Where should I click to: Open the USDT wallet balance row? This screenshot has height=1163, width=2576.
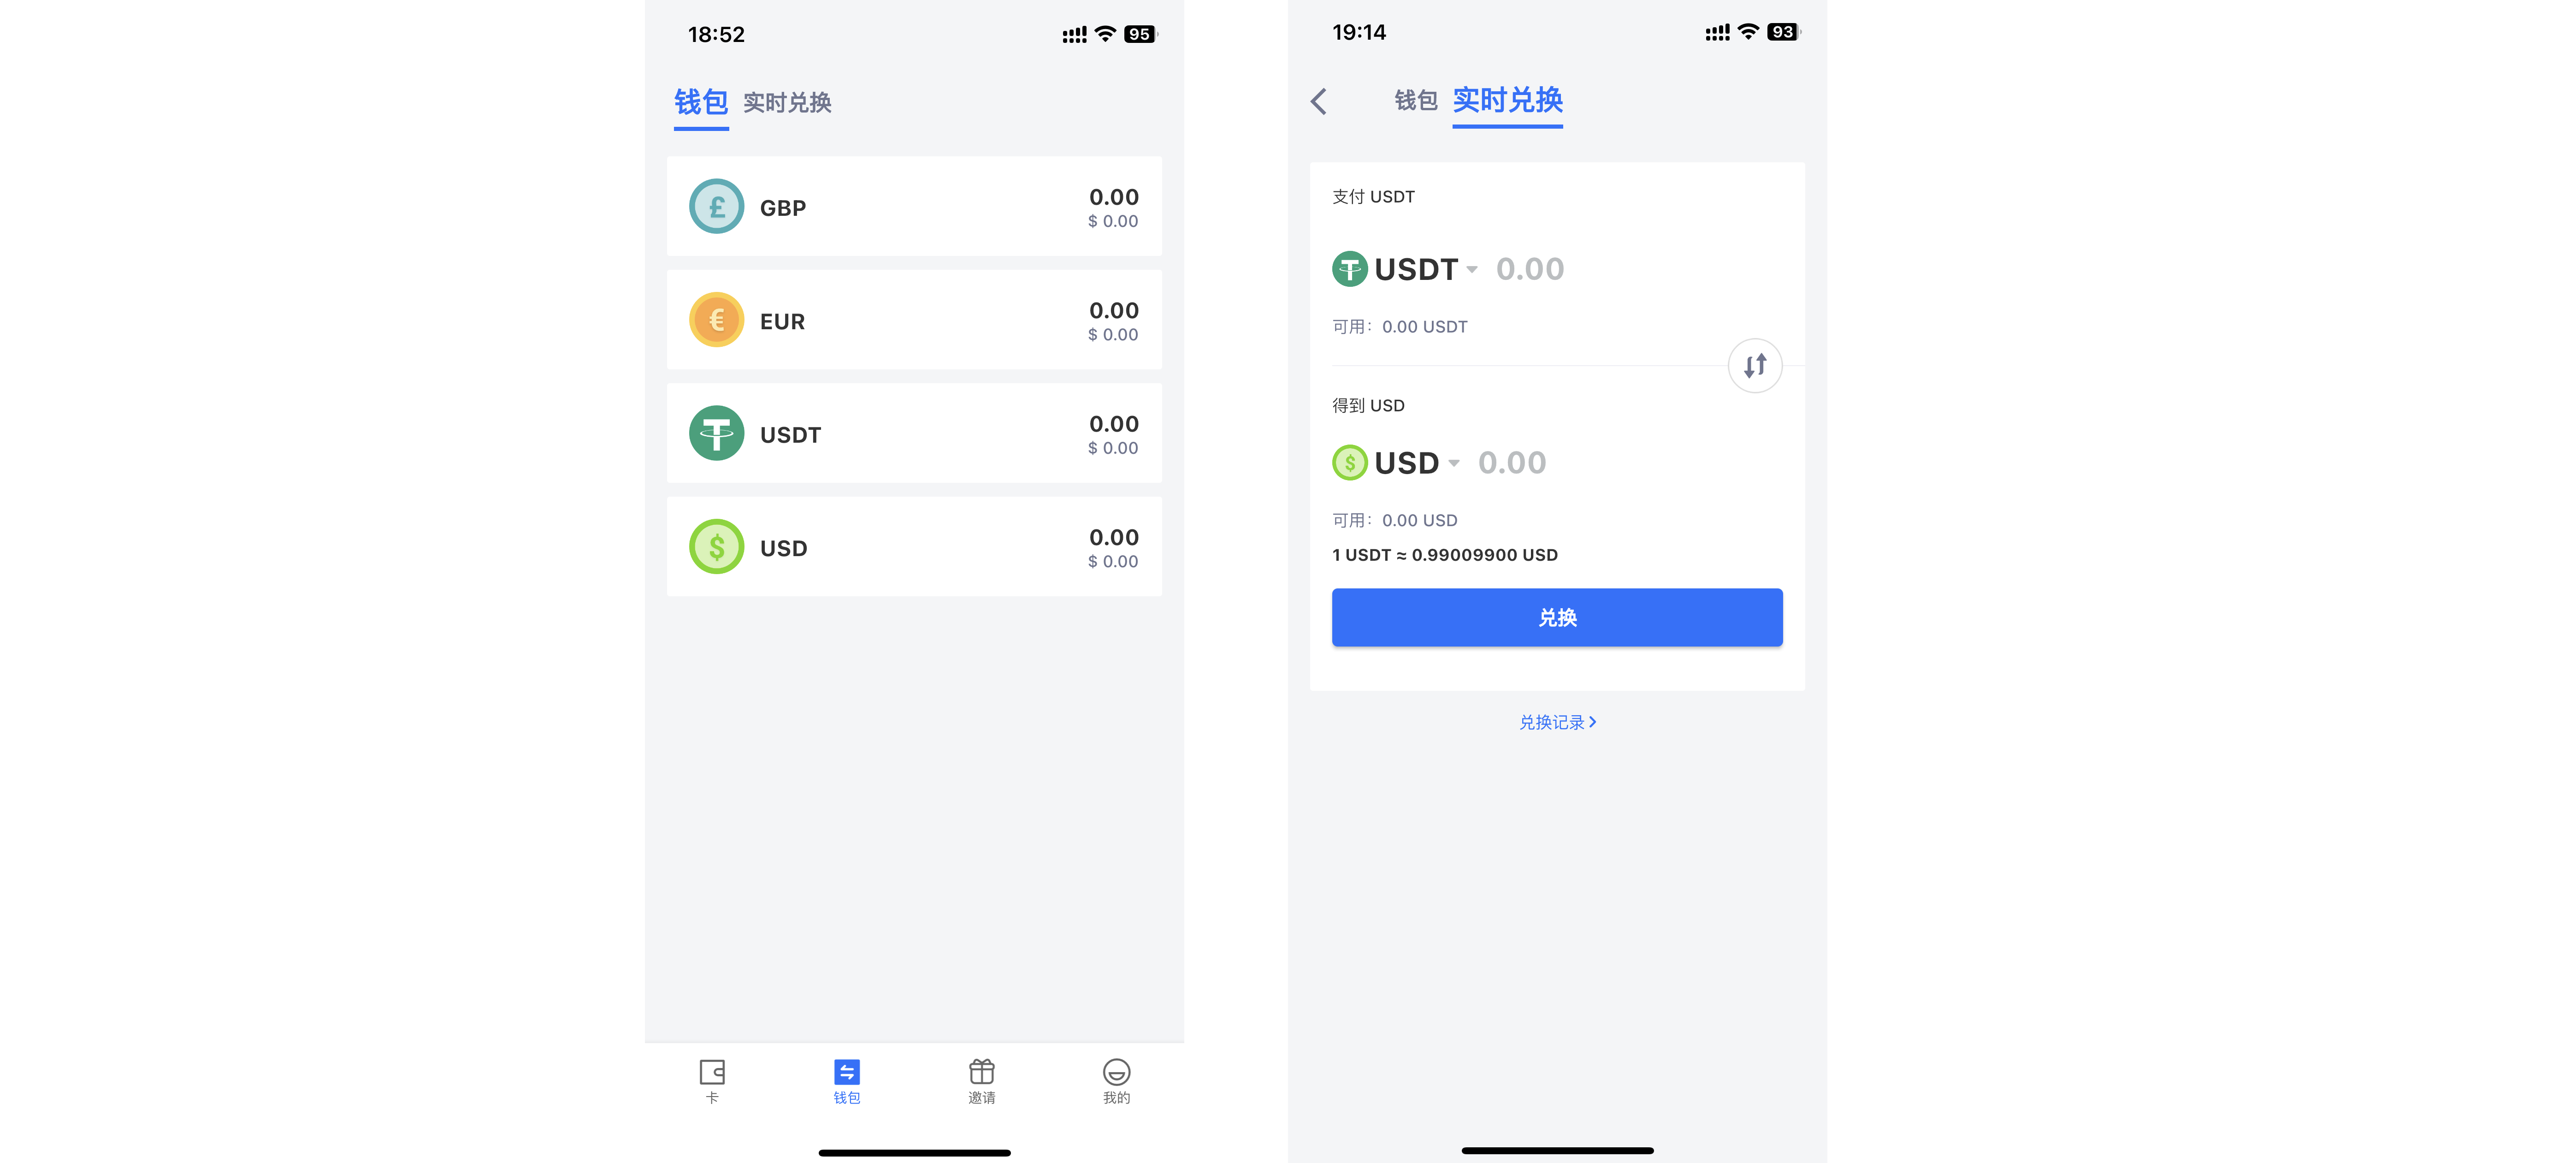pos(914,433)
